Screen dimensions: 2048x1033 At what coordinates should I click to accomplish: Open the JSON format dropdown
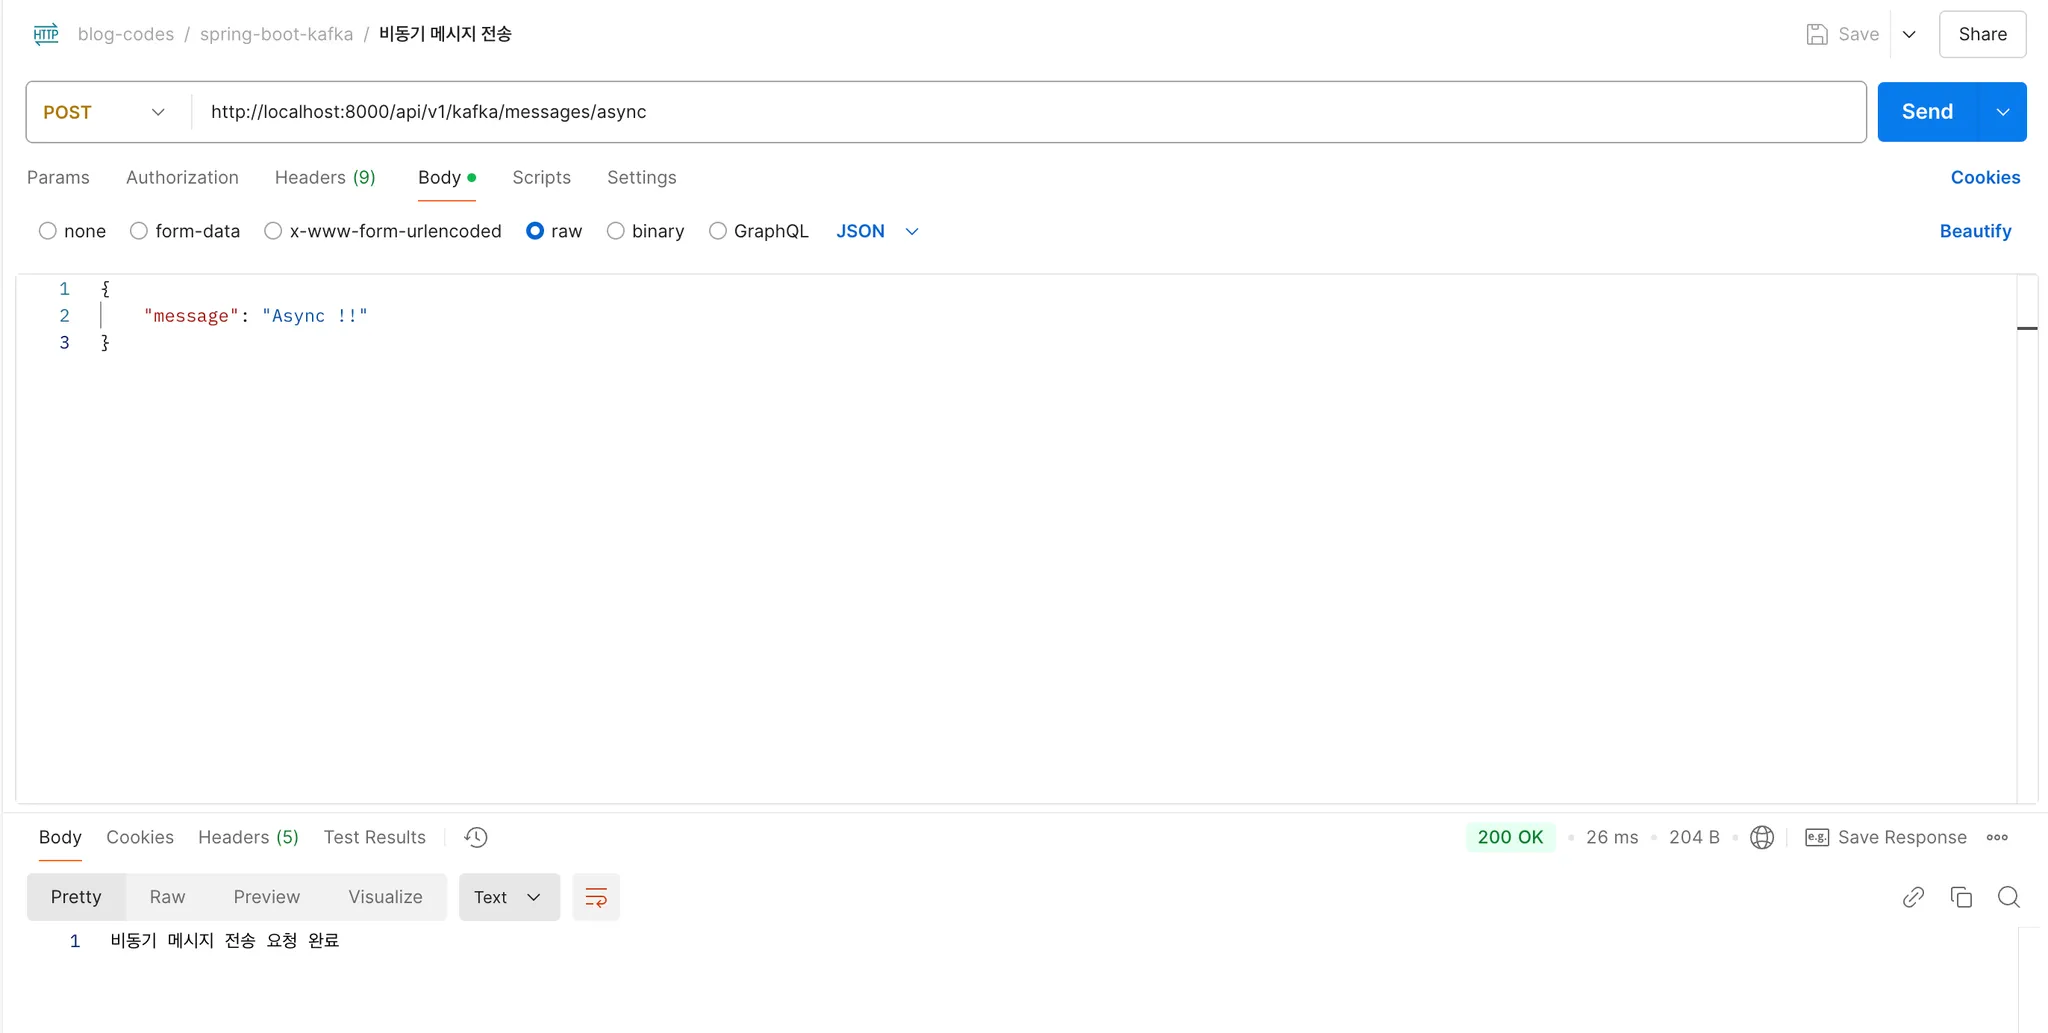pos(877,231)
